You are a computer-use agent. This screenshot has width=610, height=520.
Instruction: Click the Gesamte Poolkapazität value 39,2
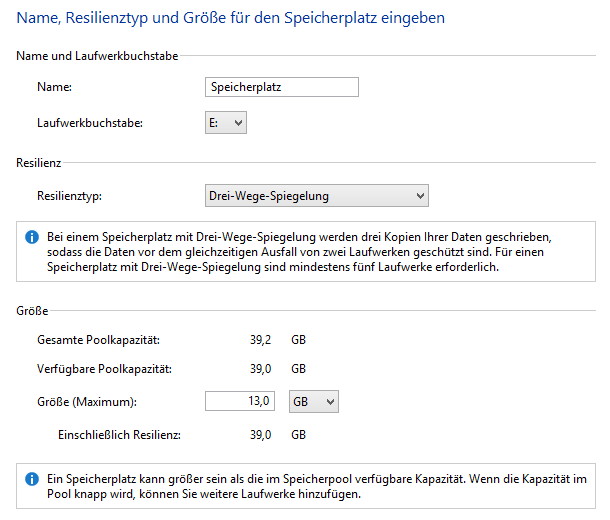point(261,340)
